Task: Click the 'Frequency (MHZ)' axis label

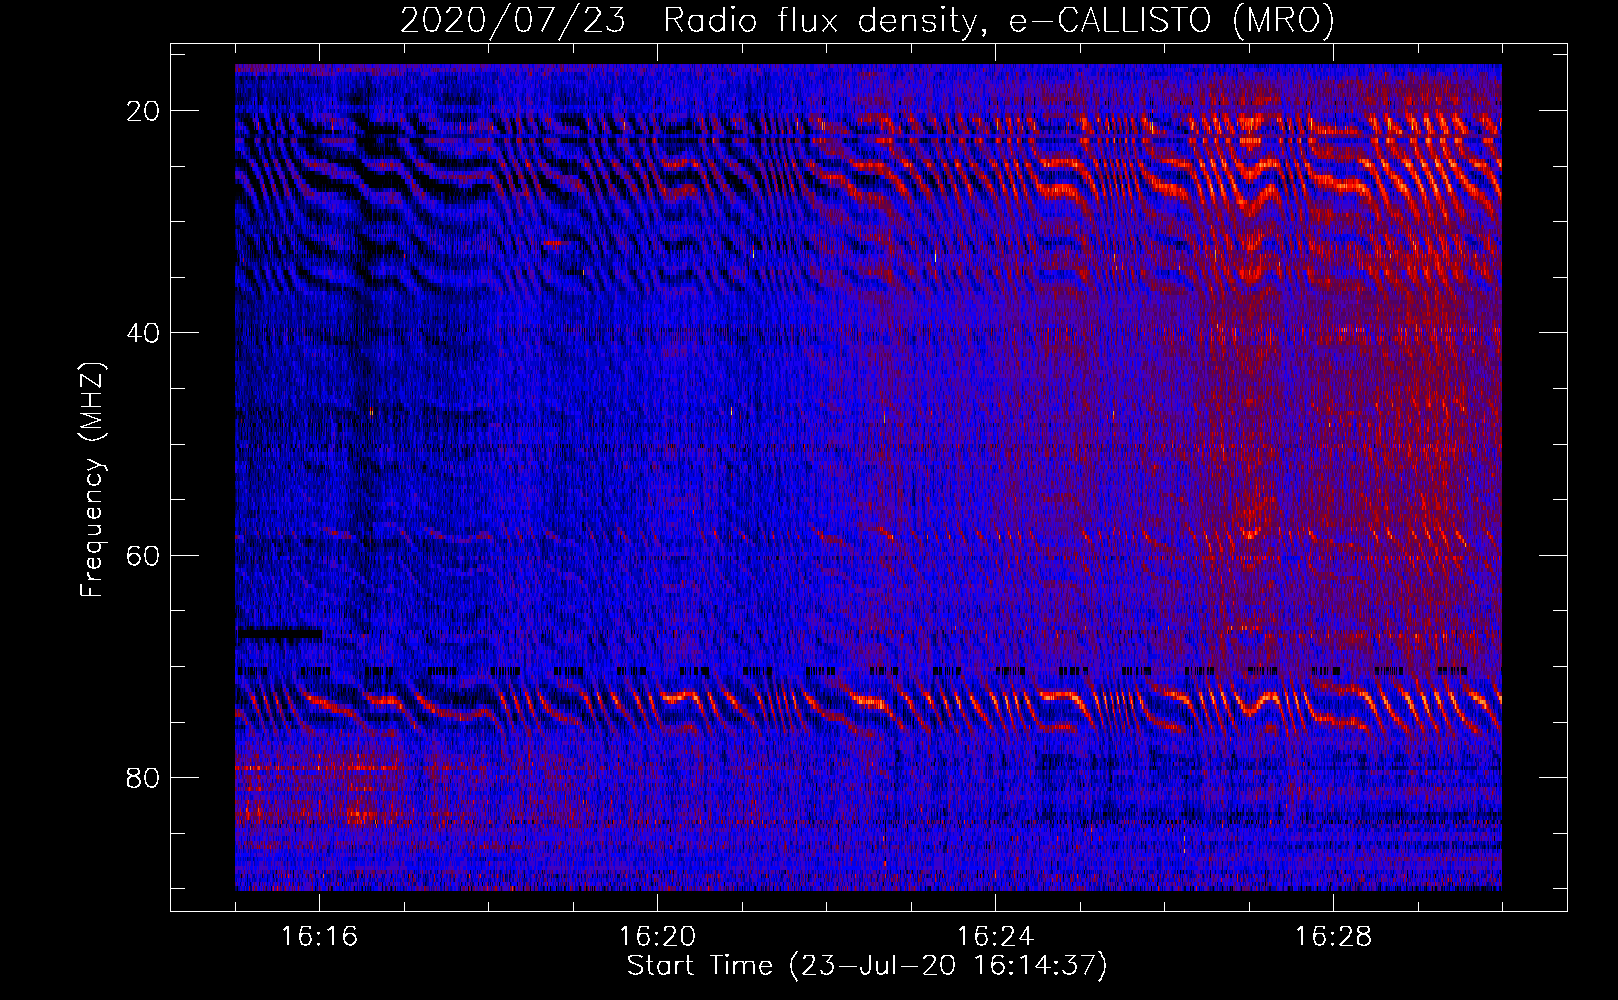Action: [92, 480]
